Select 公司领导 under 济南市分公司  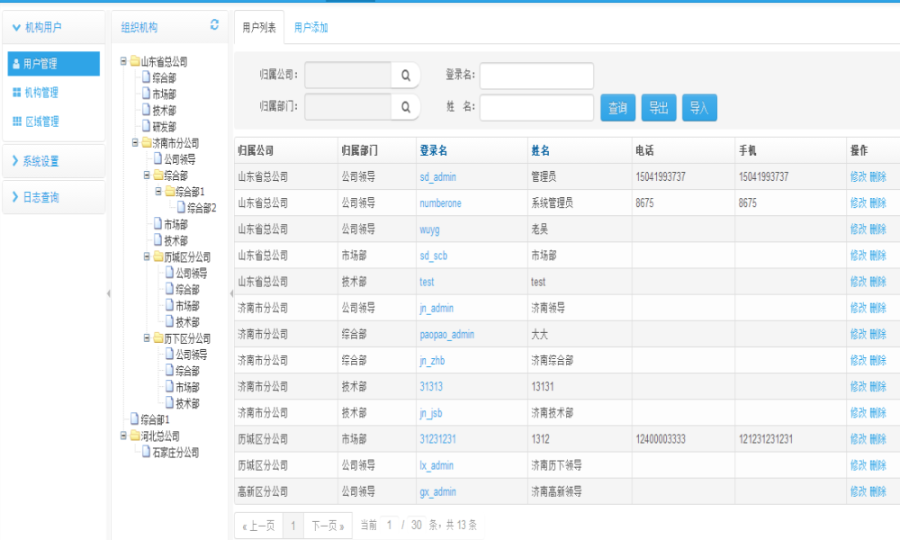pyautogui.click(x=179, y=159)
